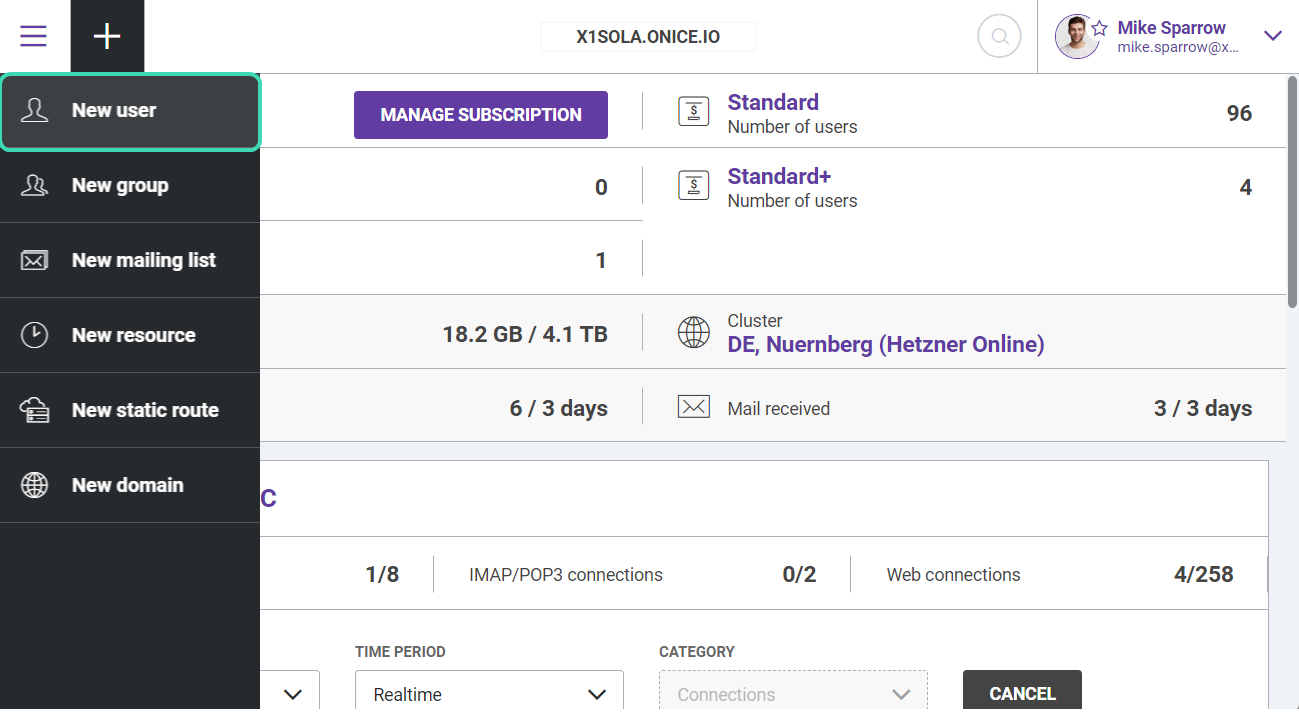Open the Category Connections dropdown
1299x713 pixels.
point(793,694)
